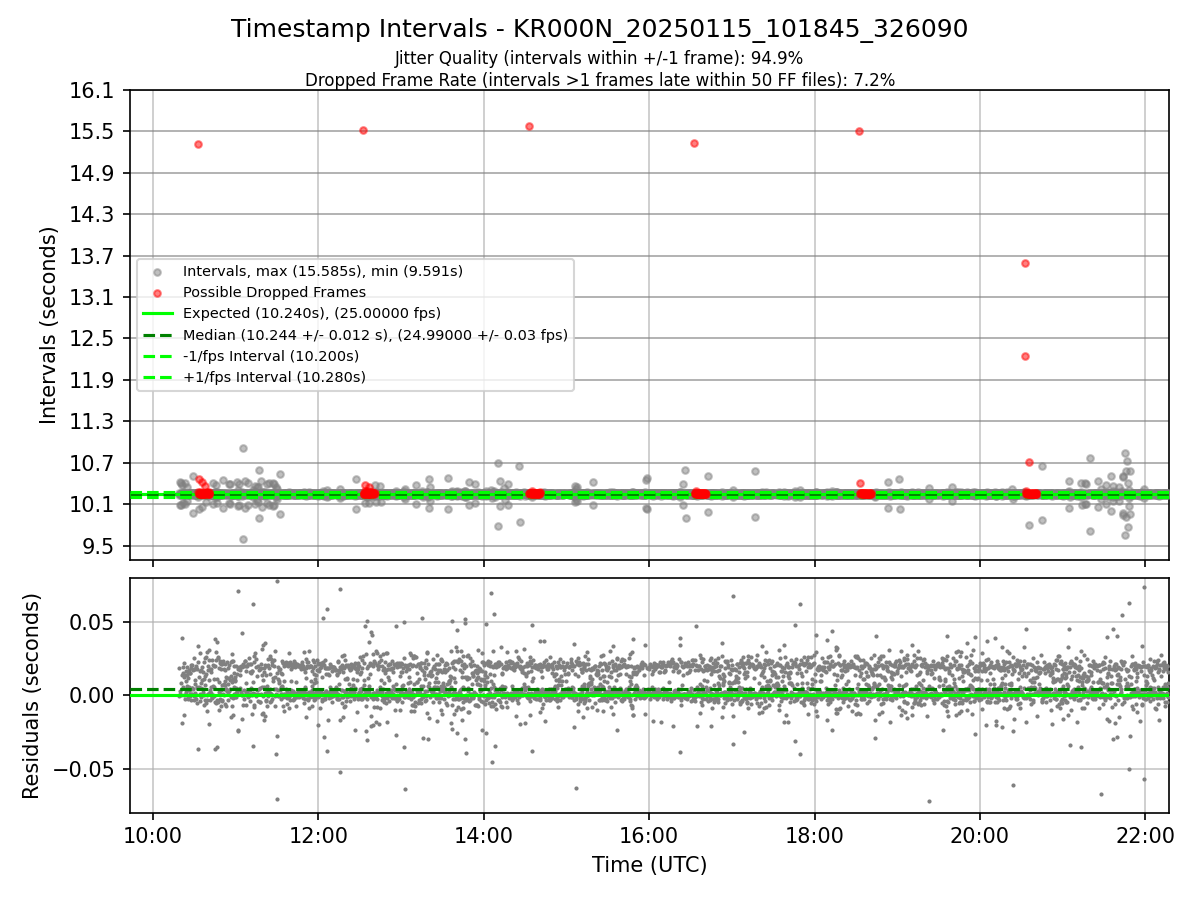Click the 'Jitter Quality' 94.9% subtitle line
Viewport: 1200px width, 900px height.
click(599, 58)
